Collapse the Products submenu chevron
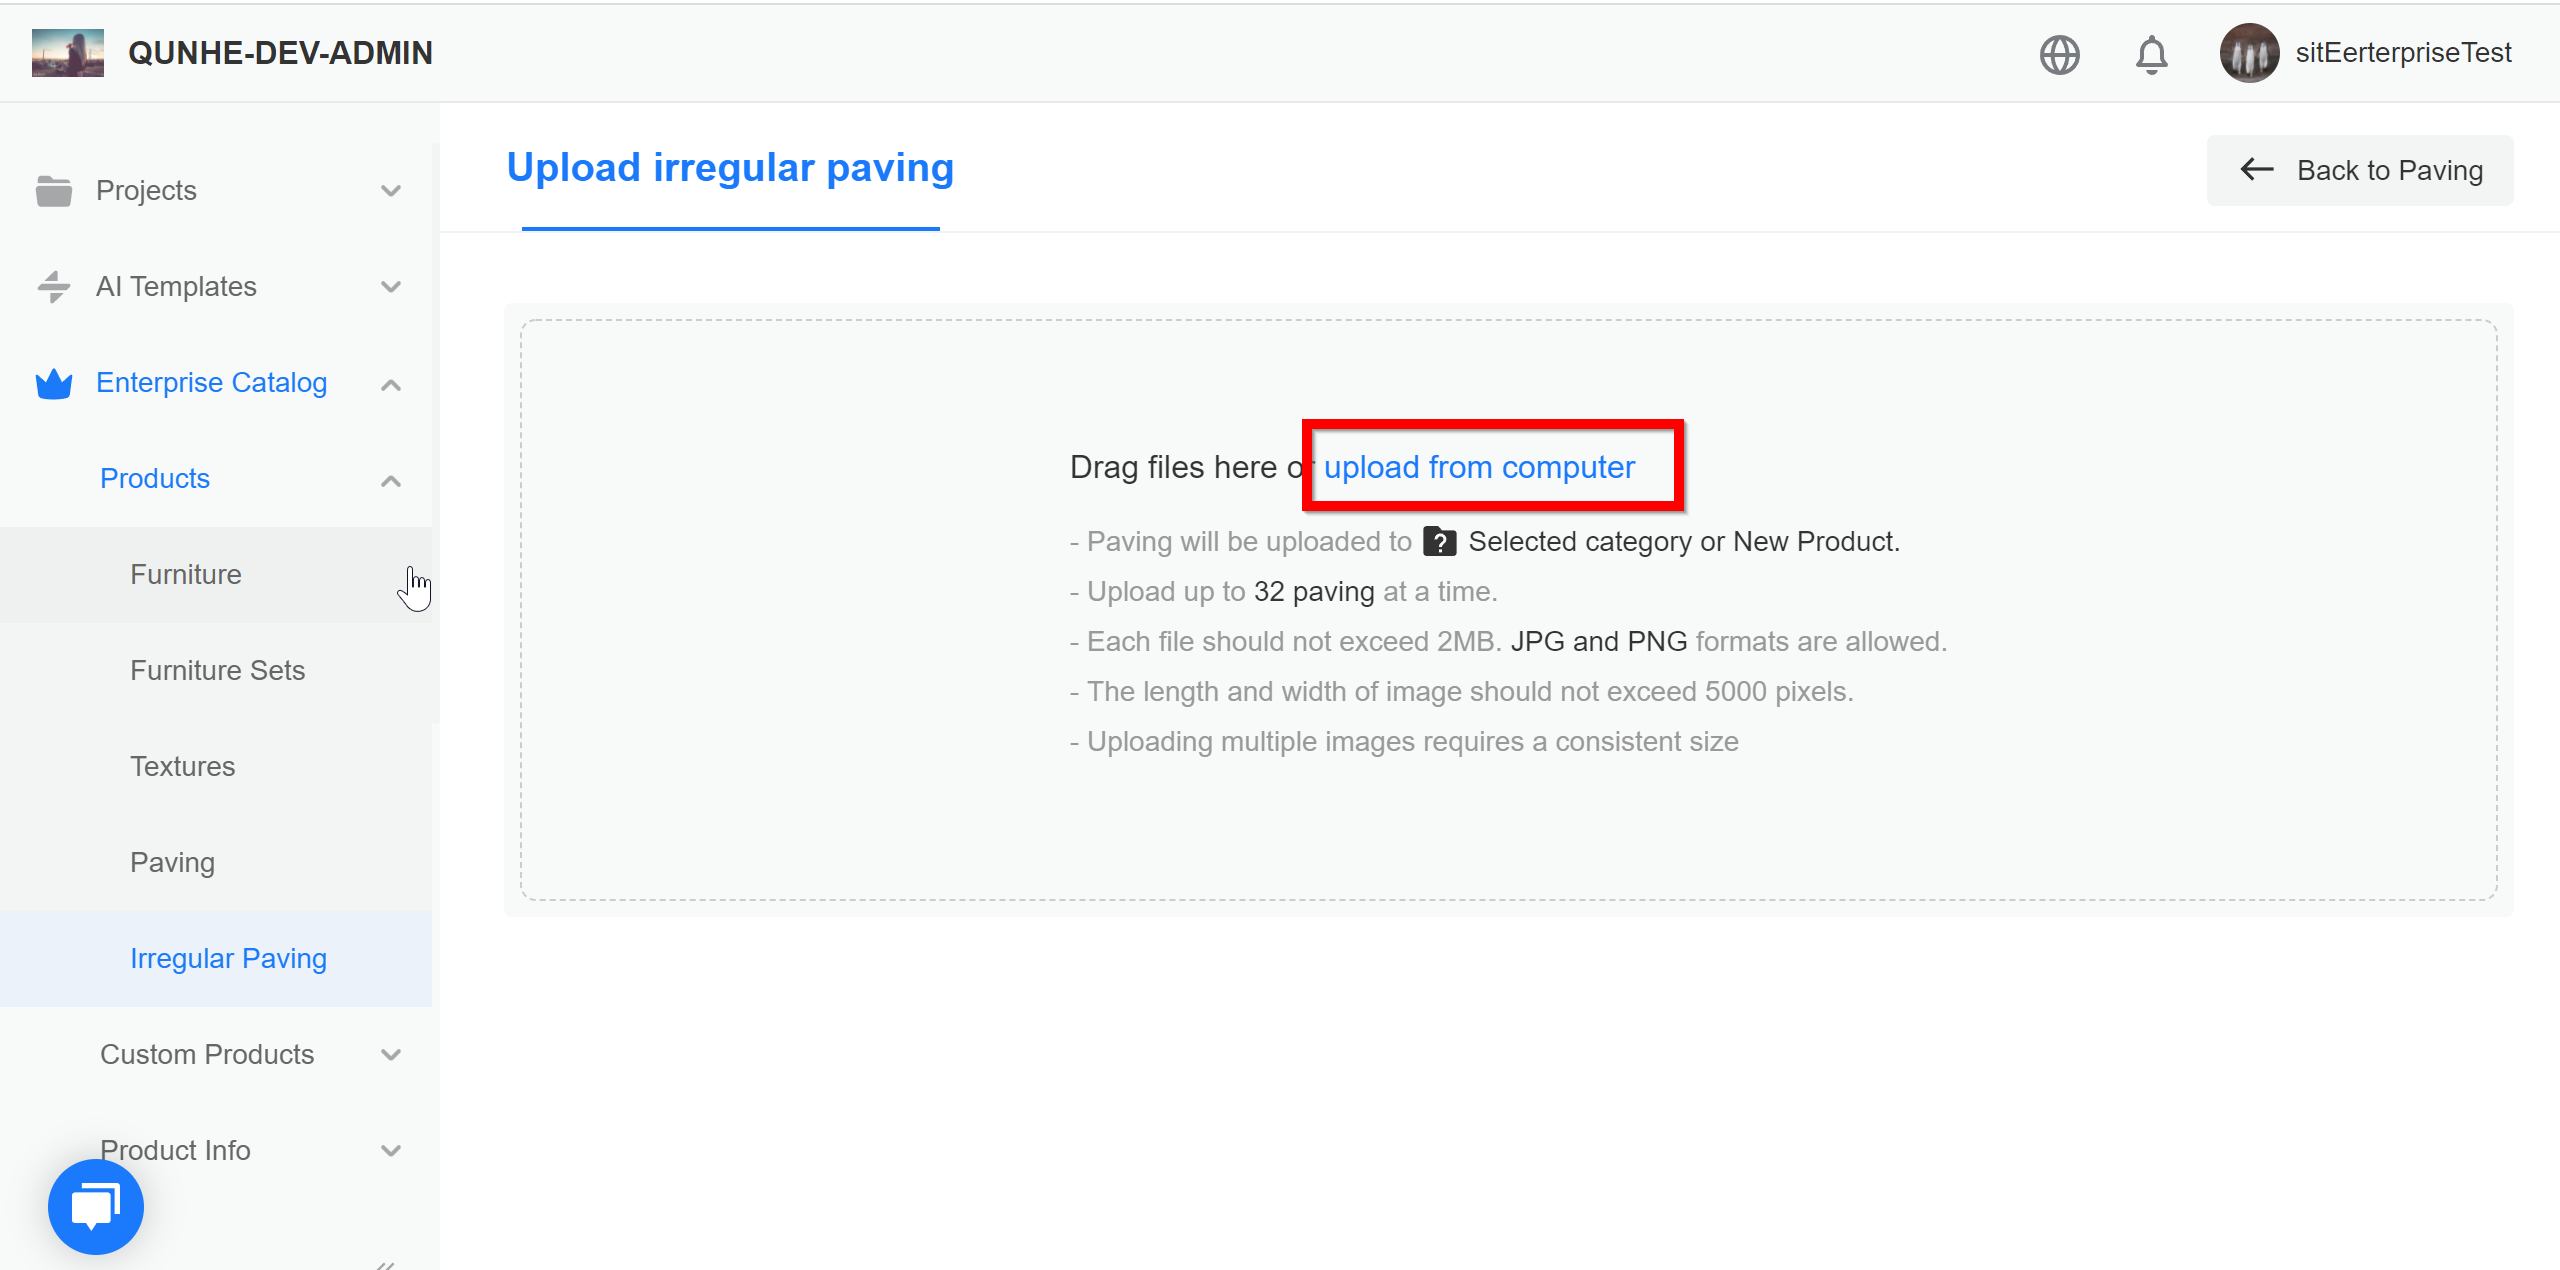The height and width of the screenshot is (1270, 2560). (x=391, y=480)
